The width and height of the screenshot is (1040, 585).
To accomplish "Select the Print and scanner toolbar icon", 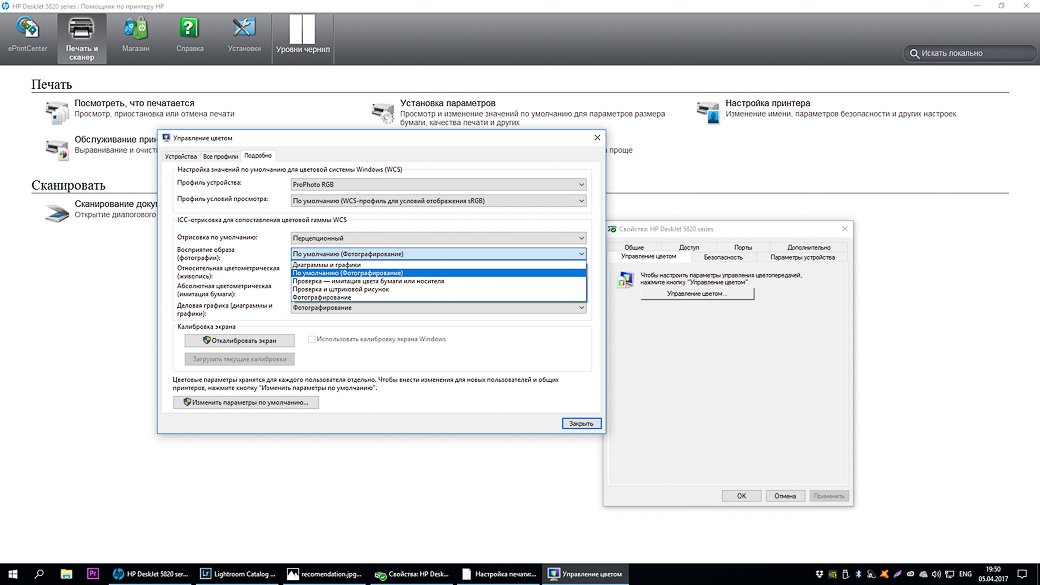I will [82, 38].
